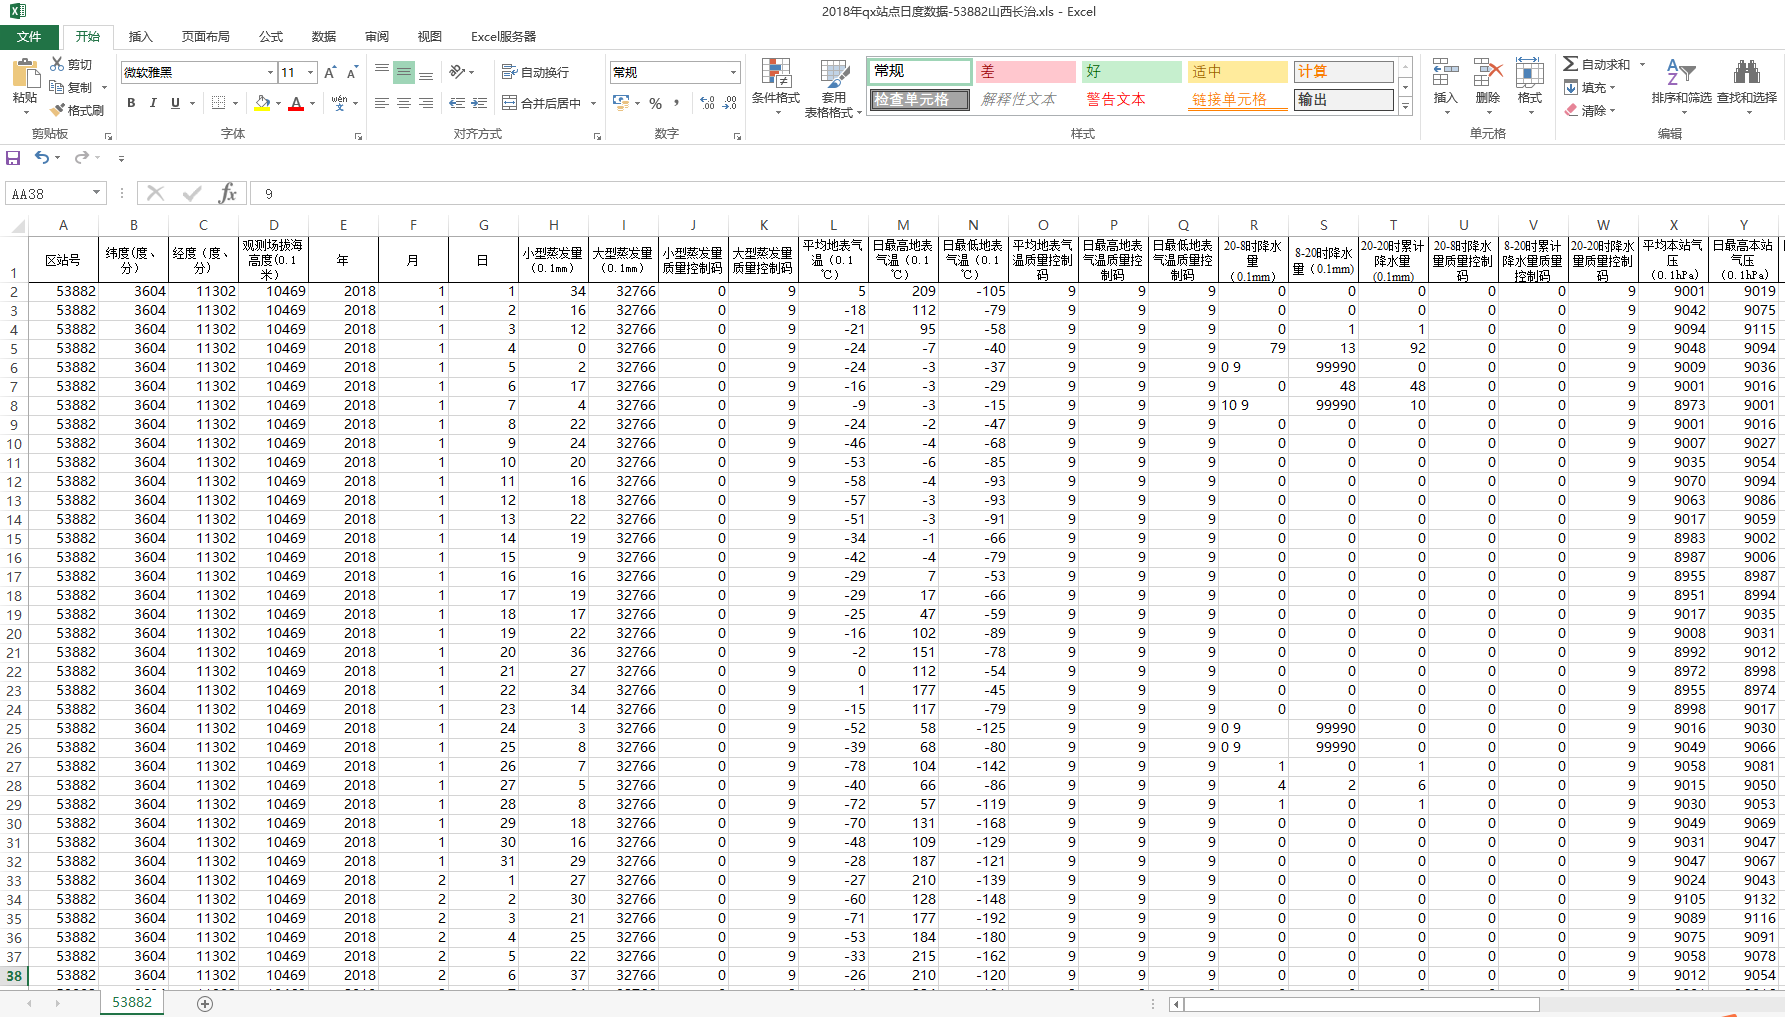Image resolution: width=1785 pixels, height=1017 pixels.
Task: Cut selection with the 剪切 scissors icon
Action: [x=58, y=65]
